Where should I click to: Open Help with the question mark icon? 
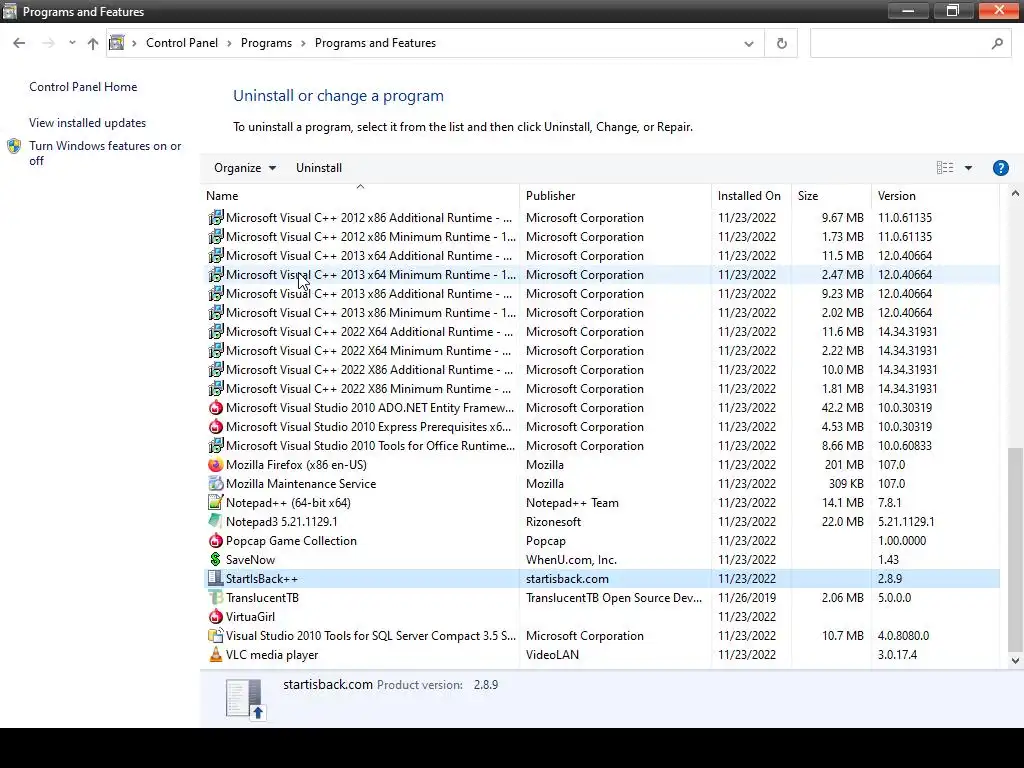1000,168
